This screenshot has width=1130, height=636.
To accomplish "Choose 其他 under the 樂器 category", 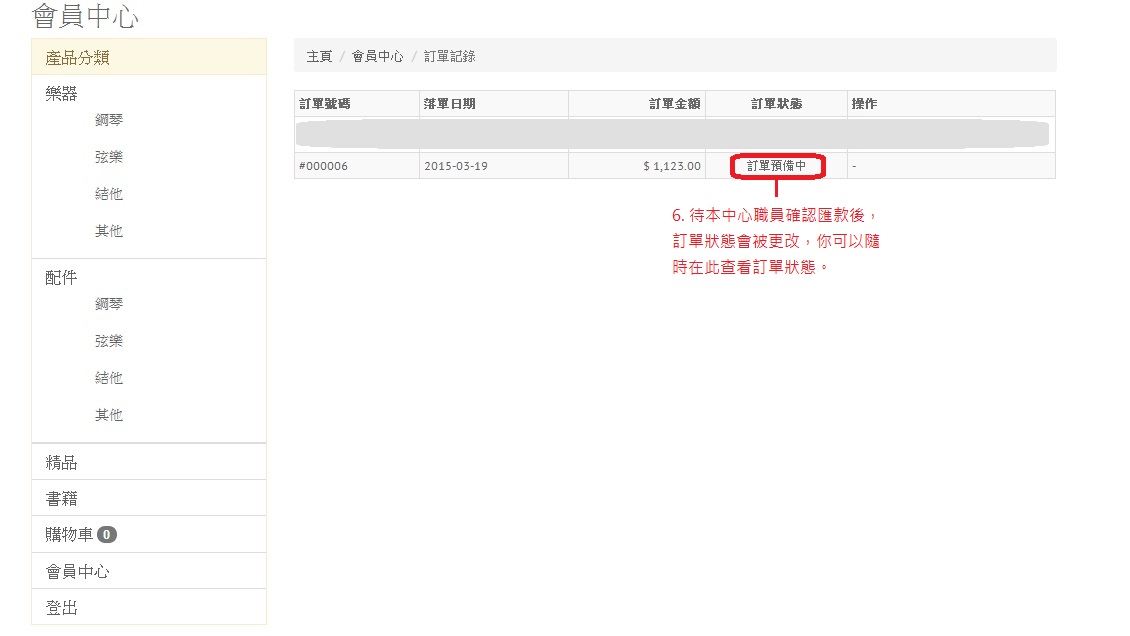I will click(x=109, y=231).
